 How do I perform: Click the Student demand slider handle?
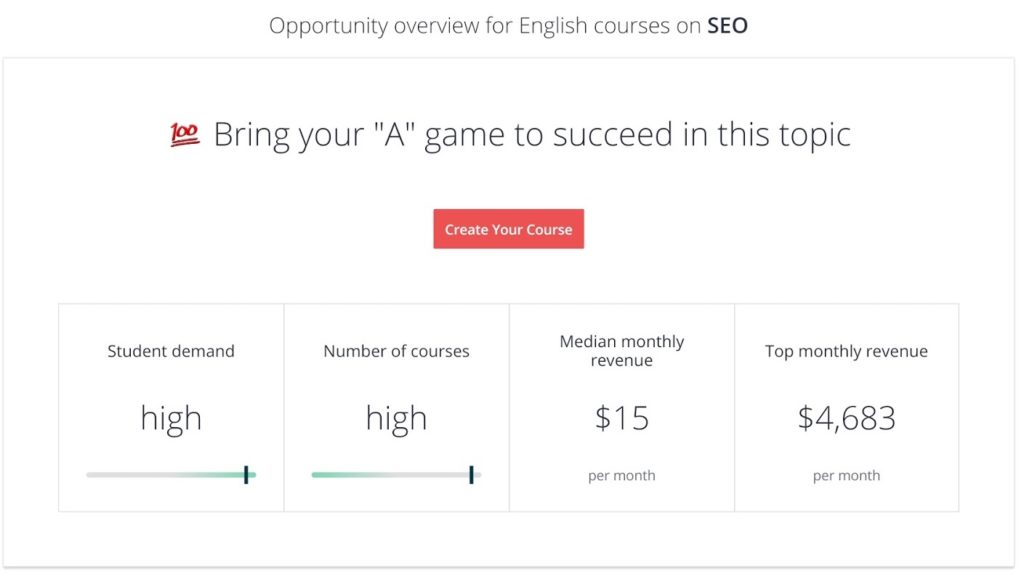pyautogui.click(x=246, y=475)
